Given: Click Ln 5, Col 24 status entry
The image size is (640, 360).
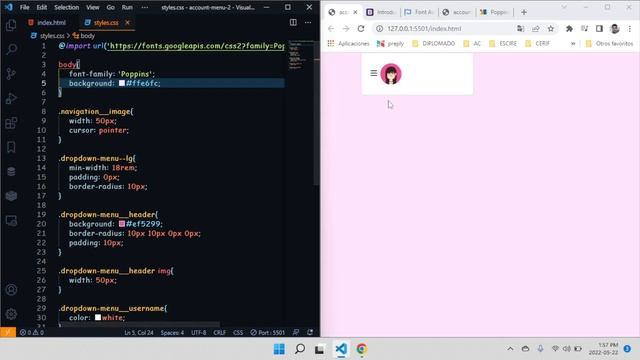Looking at the screenshot, I should tap(139, 333).
